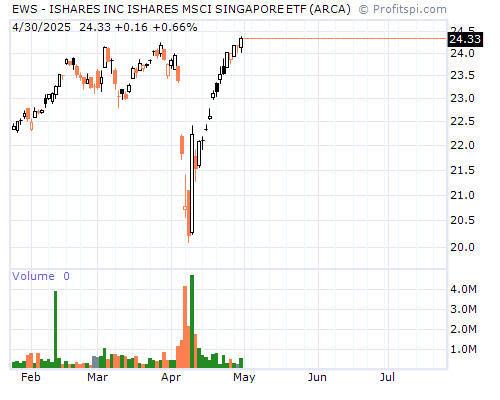Click the 1.0M volume axis label
Viewport: 500px width, 400px height.
(463, 349)
